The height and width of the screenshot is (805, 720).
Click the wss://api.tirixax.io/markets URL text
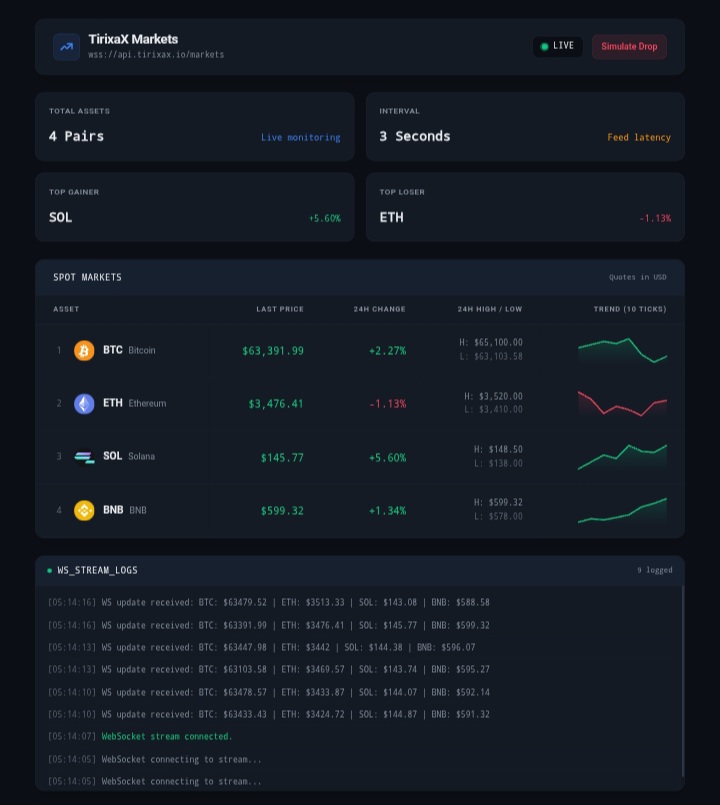coord(156,54)
